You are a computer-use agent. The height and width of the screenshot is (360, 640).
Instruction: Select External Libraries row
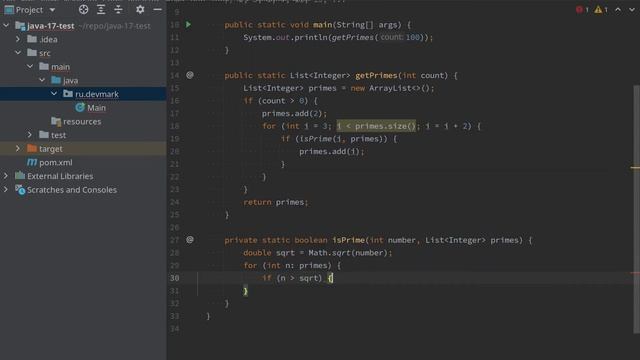click(83, 176)
